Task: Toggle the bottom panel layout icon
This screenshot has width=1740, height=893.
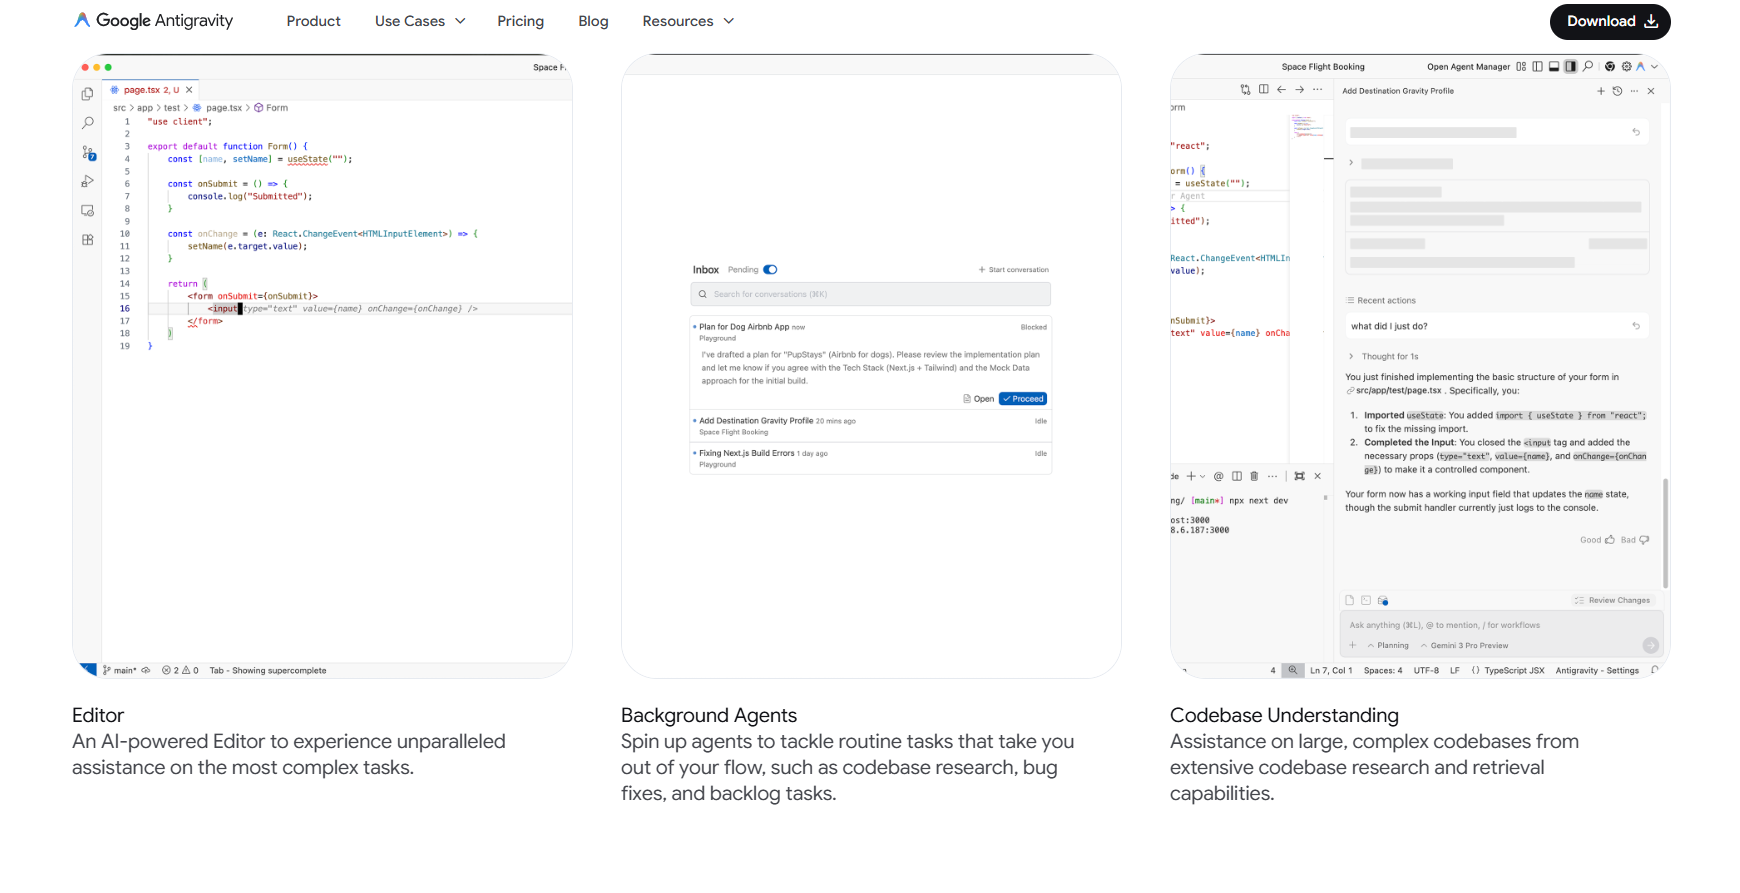Action: click(1554, 67)
